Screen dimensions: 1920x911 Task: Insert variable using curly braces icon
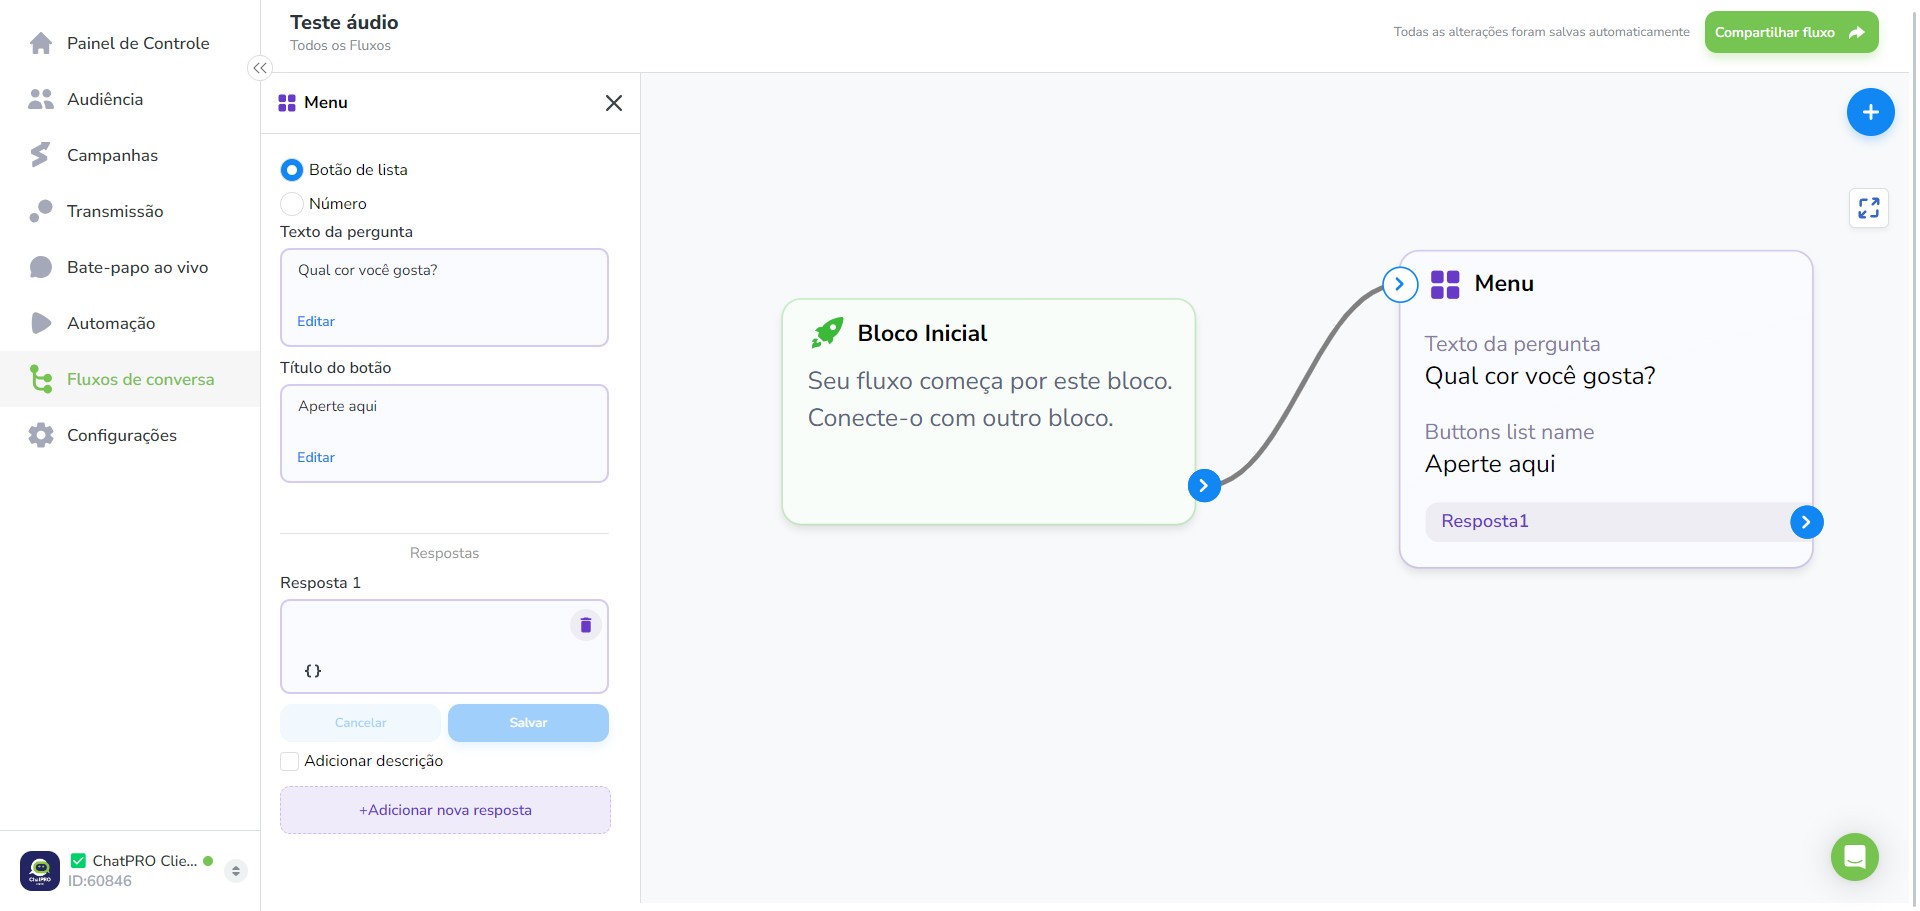tap(313, 671)
